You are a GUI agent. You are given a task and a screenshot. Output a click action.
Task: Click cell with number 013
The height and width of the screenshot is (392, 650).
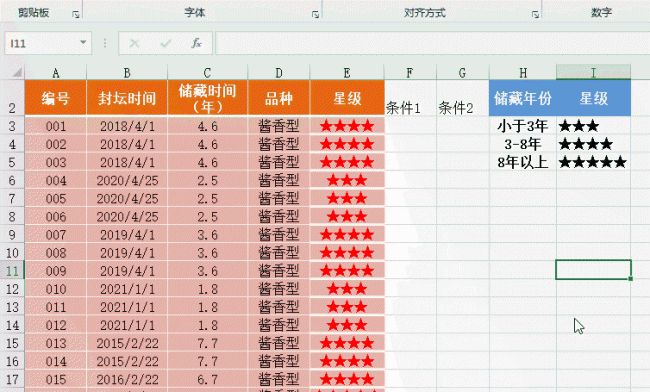56,343
